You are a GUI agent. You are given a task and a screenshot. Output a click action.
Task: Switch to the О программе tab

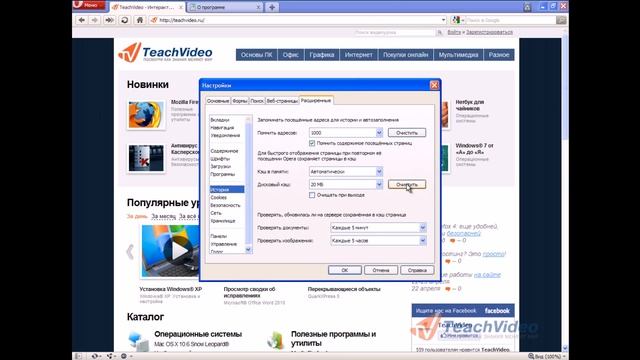[225, 7]
